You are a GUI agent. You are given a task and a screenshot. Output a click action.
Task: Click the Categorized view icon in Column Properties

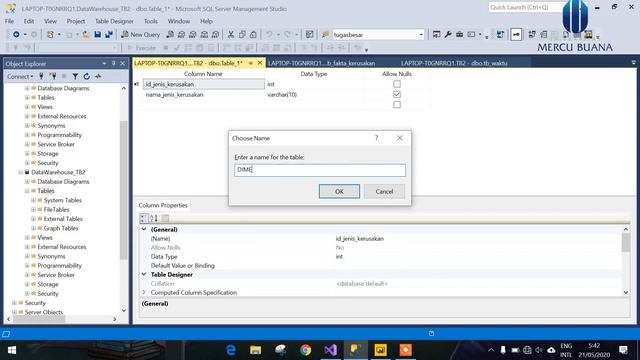tap(143, 218)
